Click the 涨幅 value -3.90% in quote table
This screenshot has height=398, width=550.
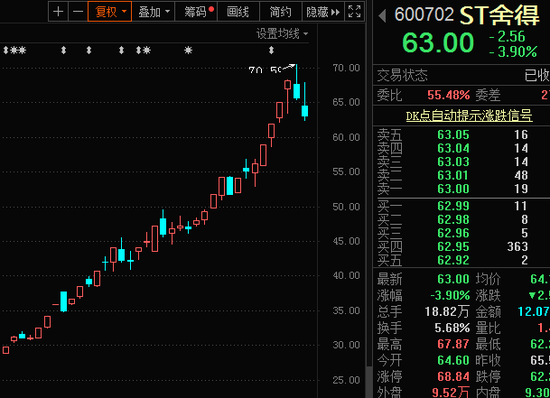[x=450, y=295]
